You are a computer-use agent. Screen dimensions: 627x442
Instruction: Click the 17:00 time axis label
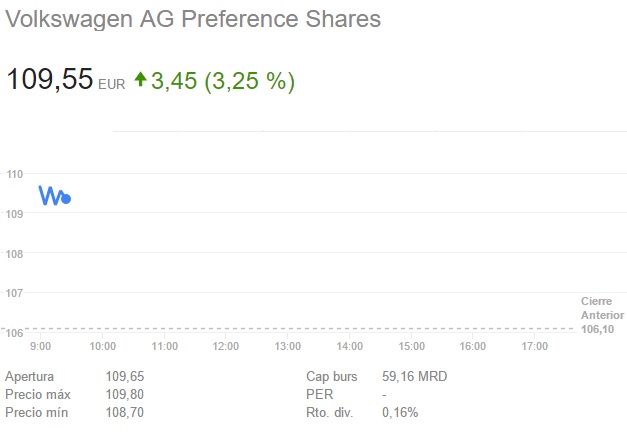click(535, 346)
